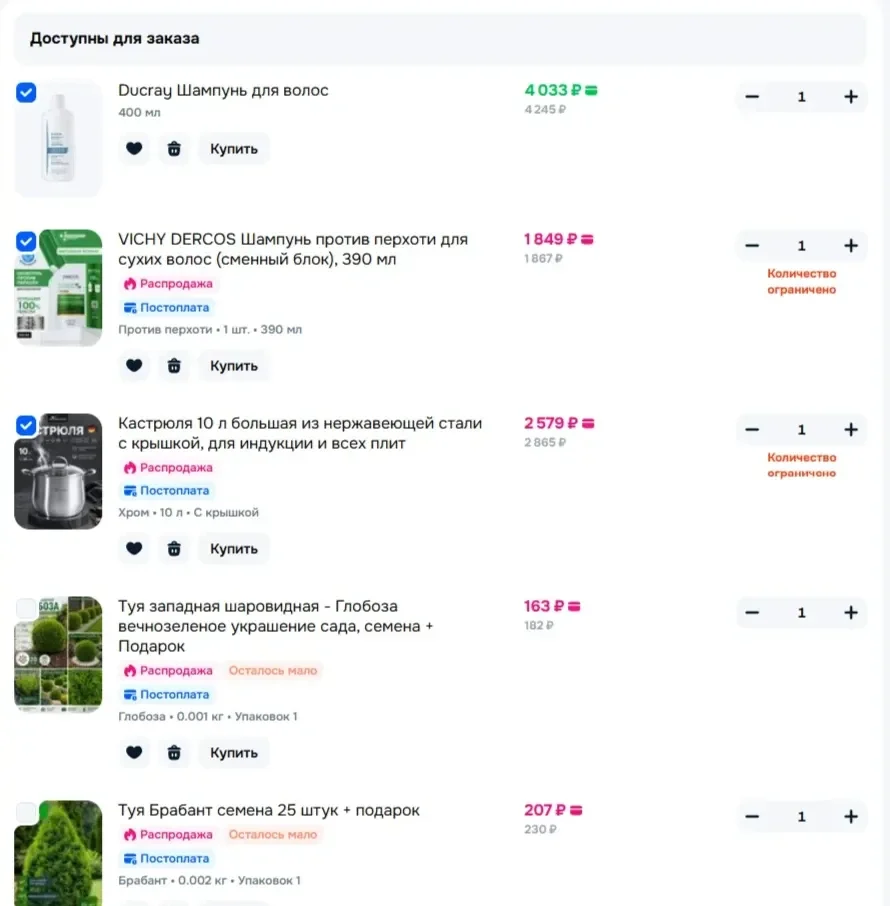Open Ducray shampoo thumbnail

point(58,139)
